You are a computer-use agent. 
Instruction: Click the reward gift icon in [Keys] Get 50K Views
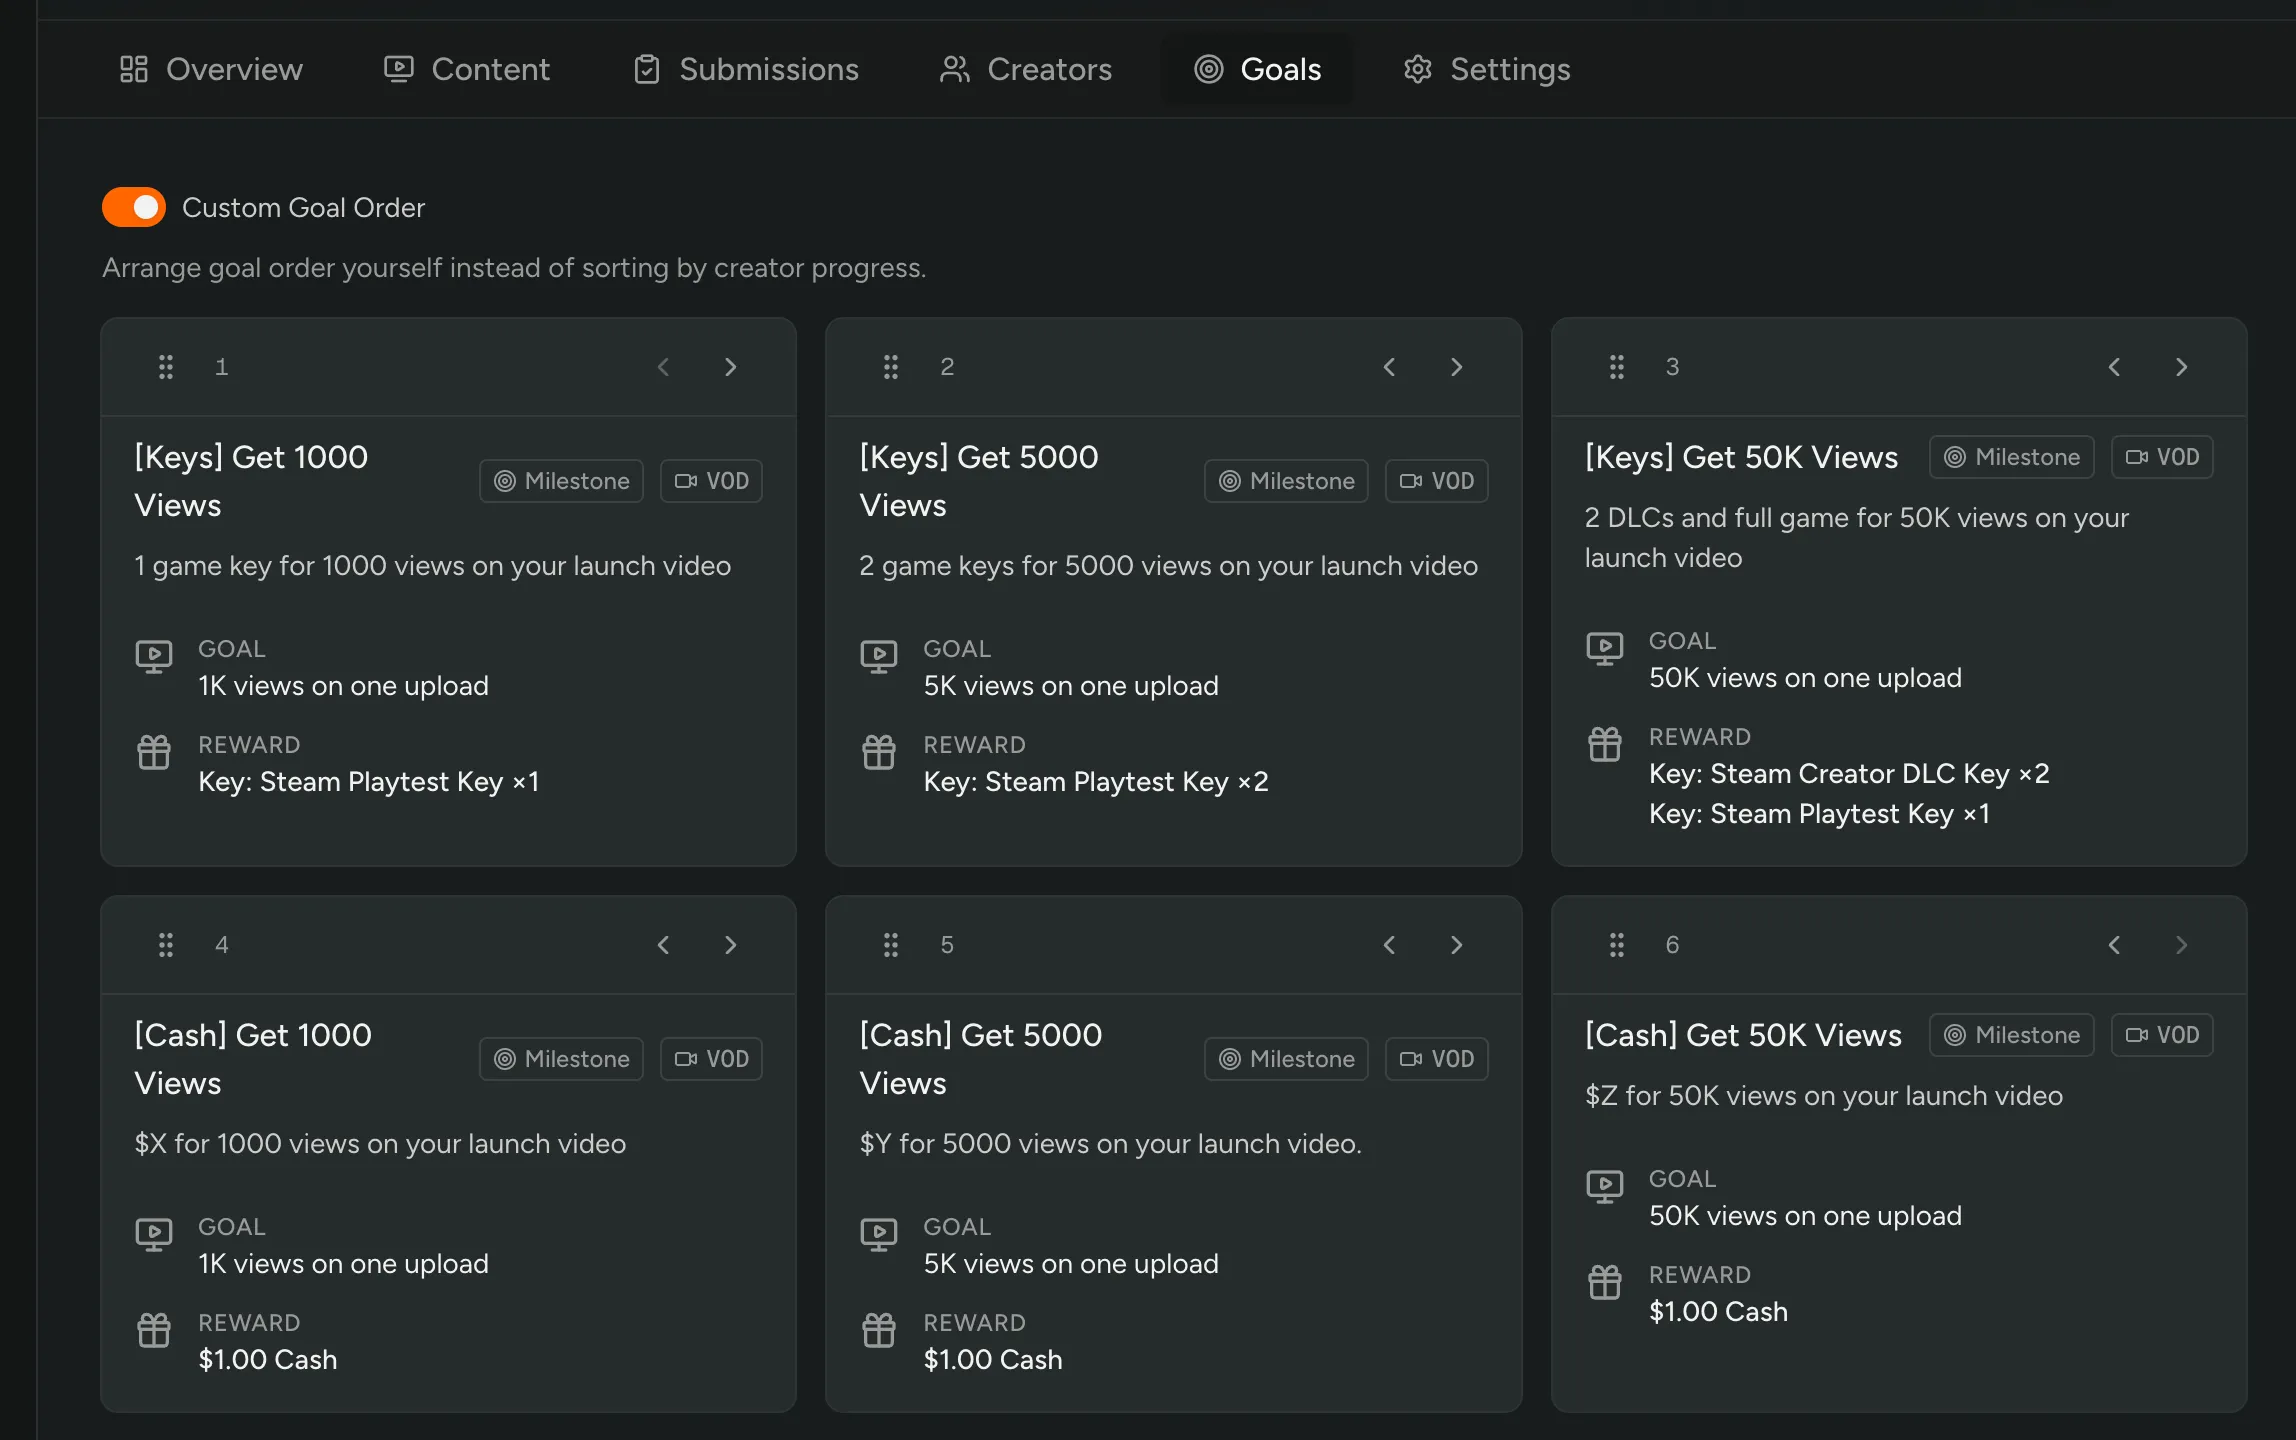coord(1605,744)
